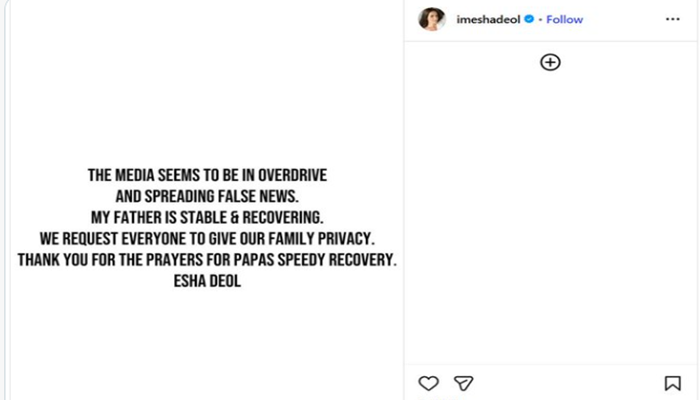Click 'AND SPREADING FALSE NEWS.' text line
Image resolution: width=700 pixels, height=400 pixels.
[x=207, y=197]
